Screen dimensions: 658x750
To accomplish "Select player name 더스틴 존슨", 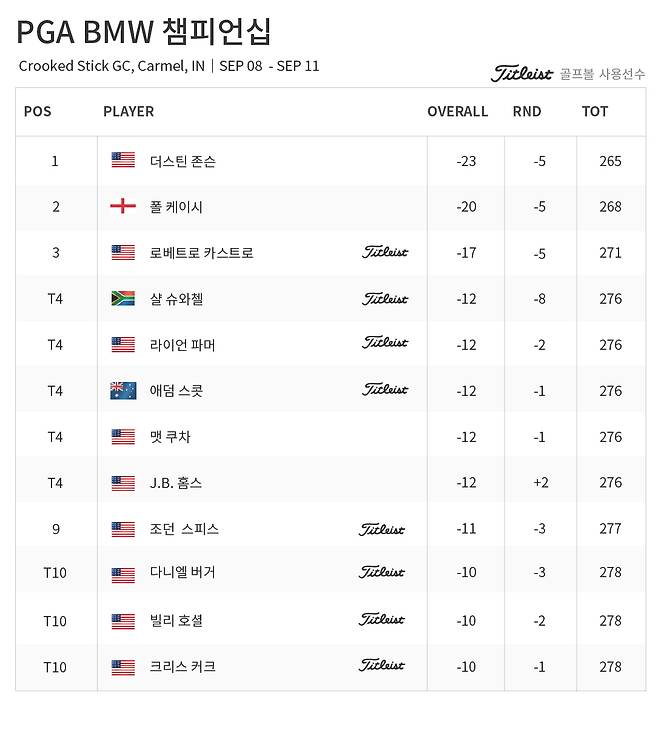I will pyautogui.click(x=182, y=161).
